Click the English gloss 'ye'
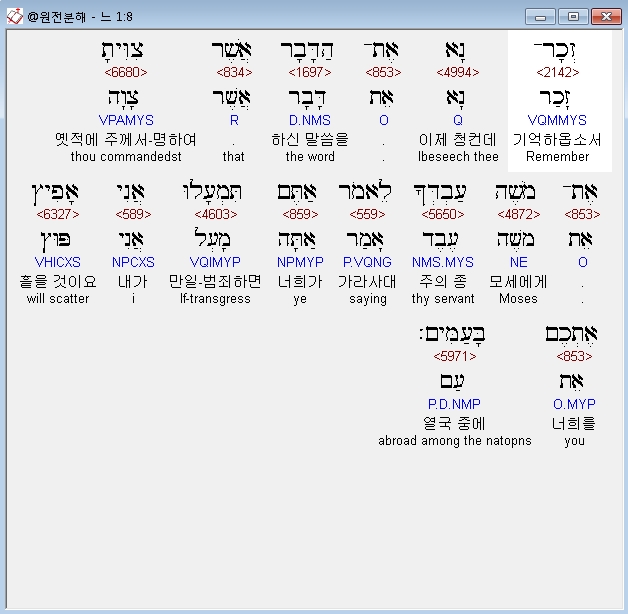Image resolution: width=628 pixels, height=614 pixels. click(300, 300)
